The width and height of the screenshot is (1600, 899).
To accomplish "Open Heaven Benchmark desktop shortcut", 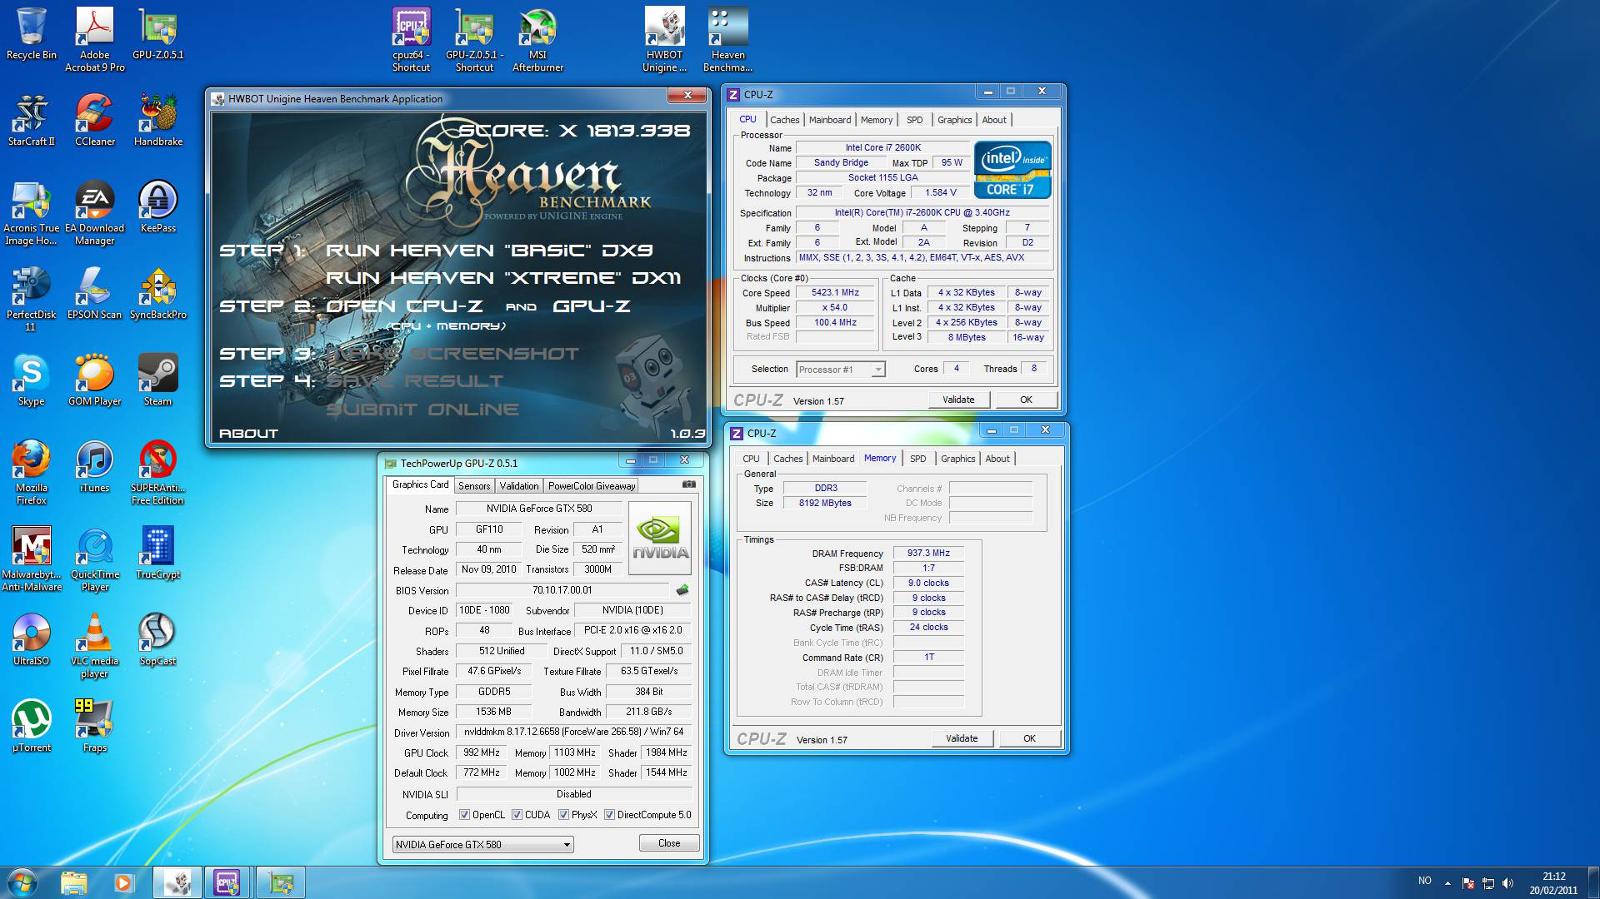I will [x=727, y=39].
